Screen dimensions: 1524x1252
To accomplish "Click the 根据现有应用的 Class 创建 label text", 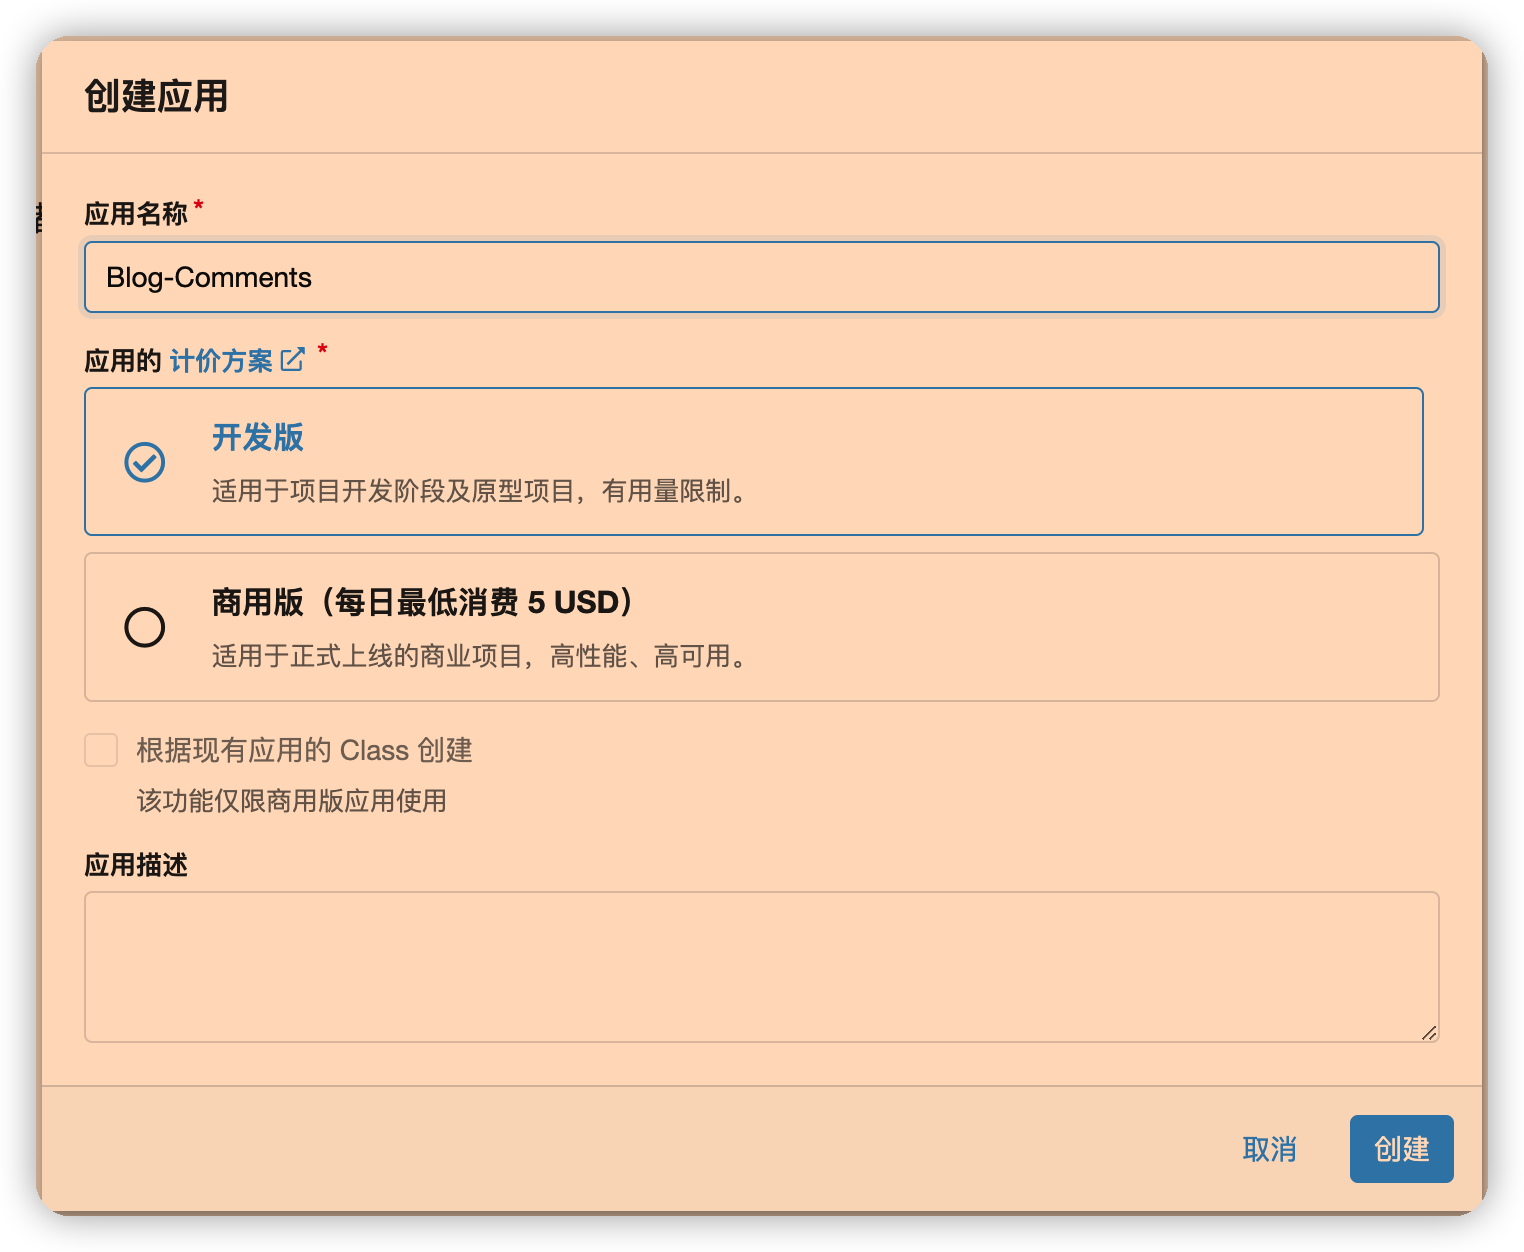I will (x=304, y=750).
